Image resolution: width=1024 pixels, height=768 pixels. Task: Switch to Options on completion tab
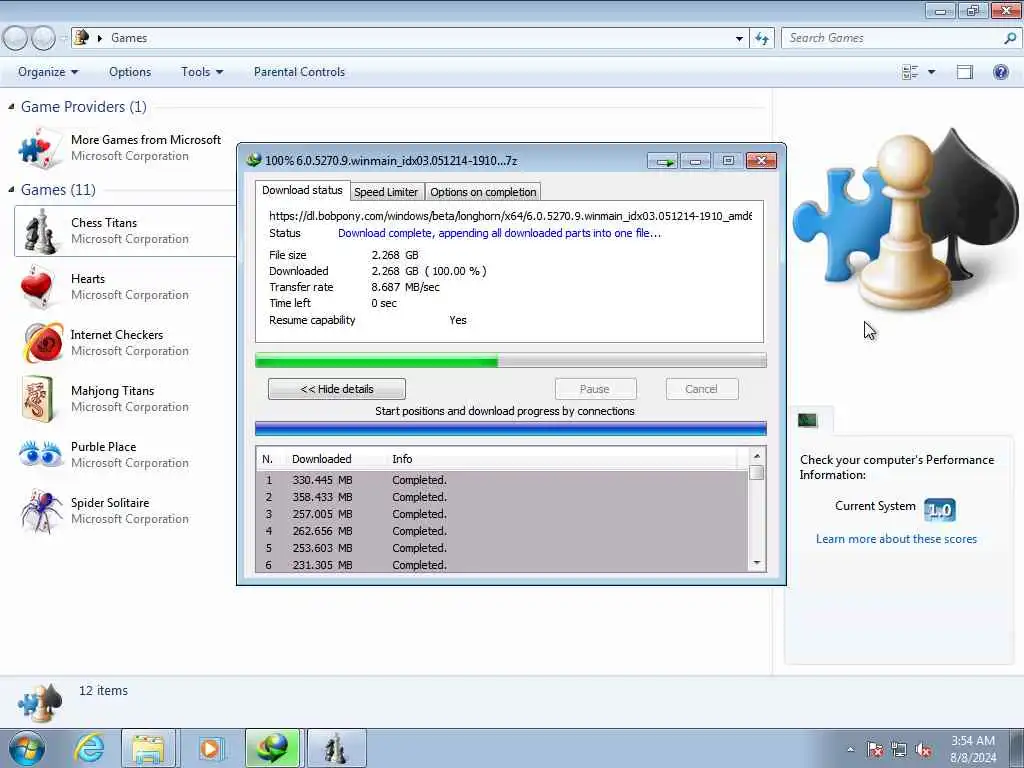483,192
